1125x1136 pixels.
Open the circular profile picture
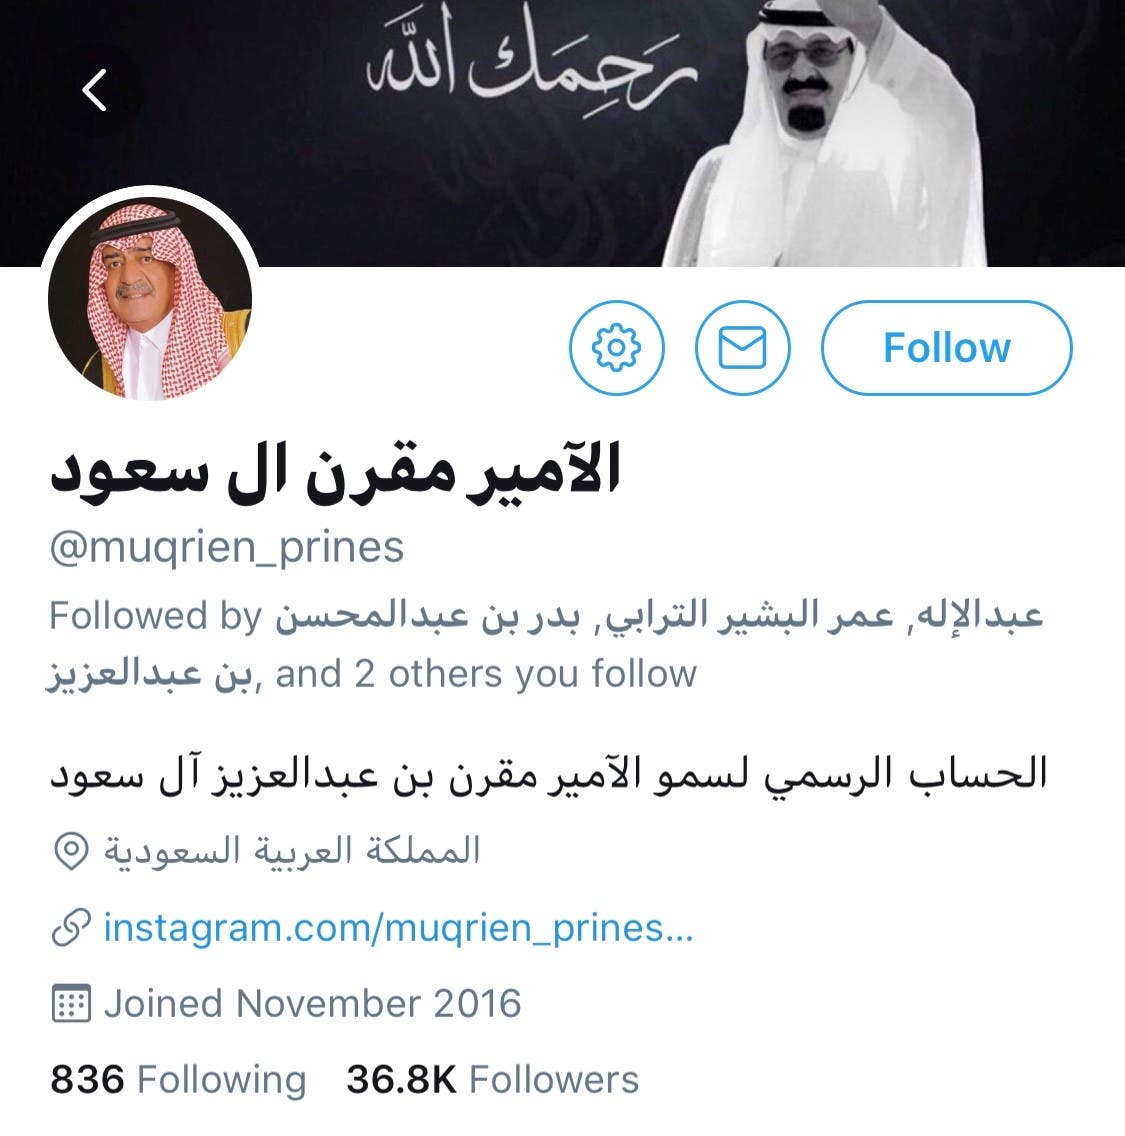tap(150, 298)
